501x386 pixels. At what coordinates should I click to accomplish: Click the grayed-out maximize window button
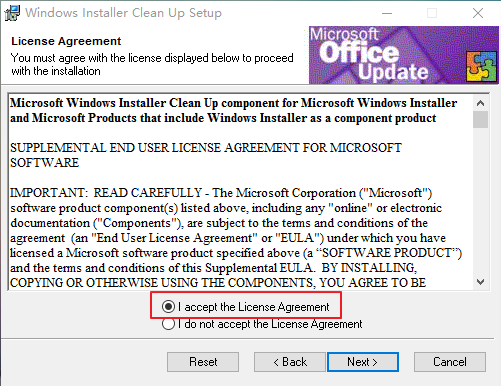tap(432, 13)
